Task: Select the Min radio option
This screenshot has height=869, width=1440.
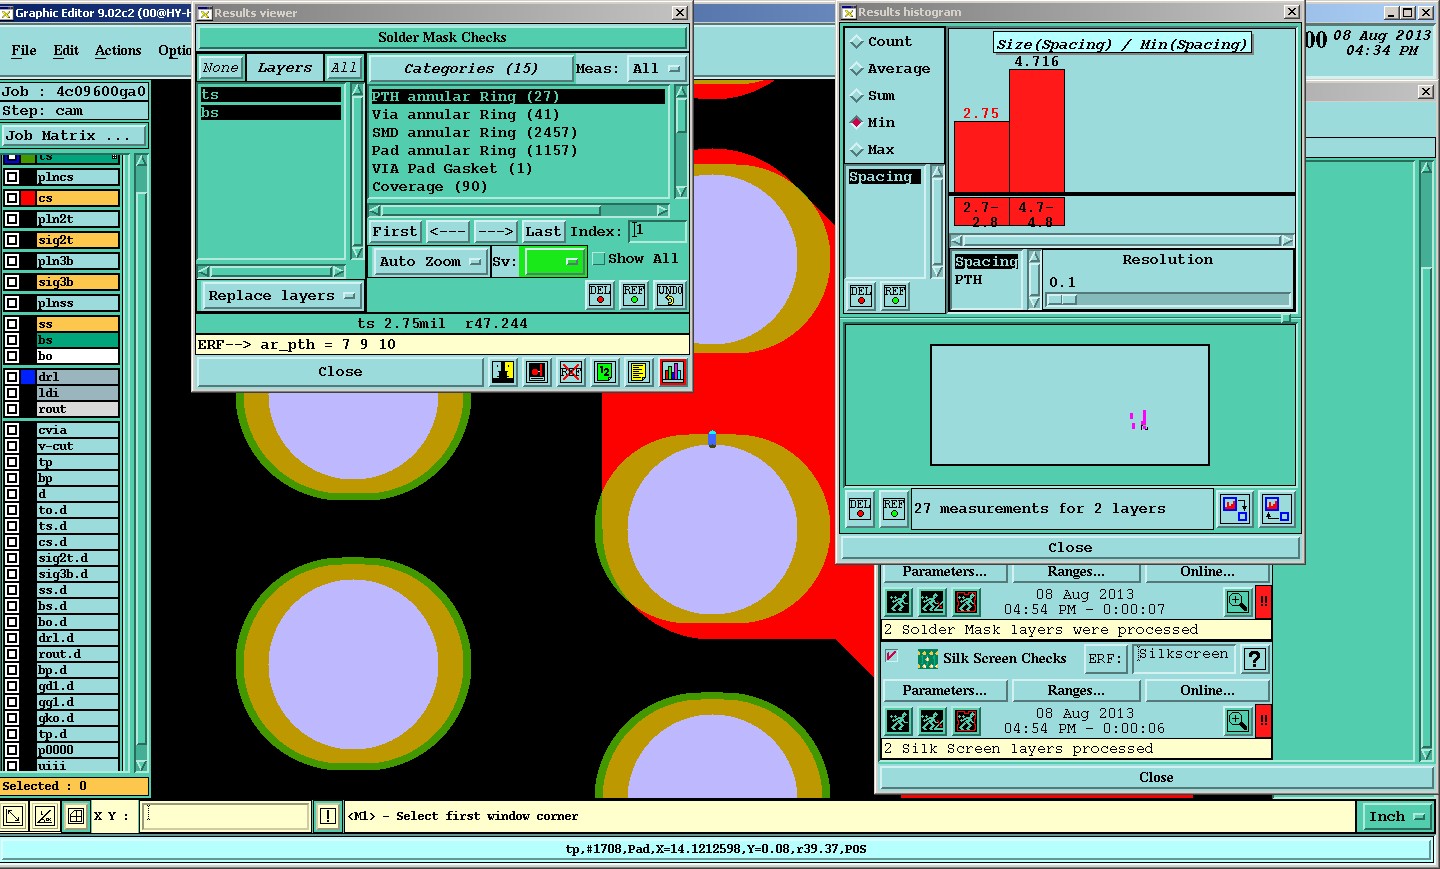Action: point(856,122)
